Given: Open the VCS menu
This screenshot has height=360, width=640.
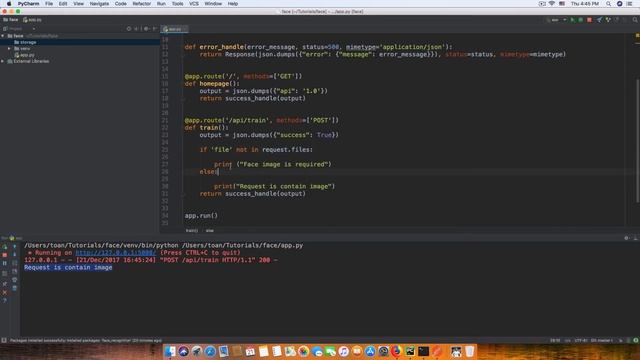Looking at the screenshot, I should tap(194, 4).
